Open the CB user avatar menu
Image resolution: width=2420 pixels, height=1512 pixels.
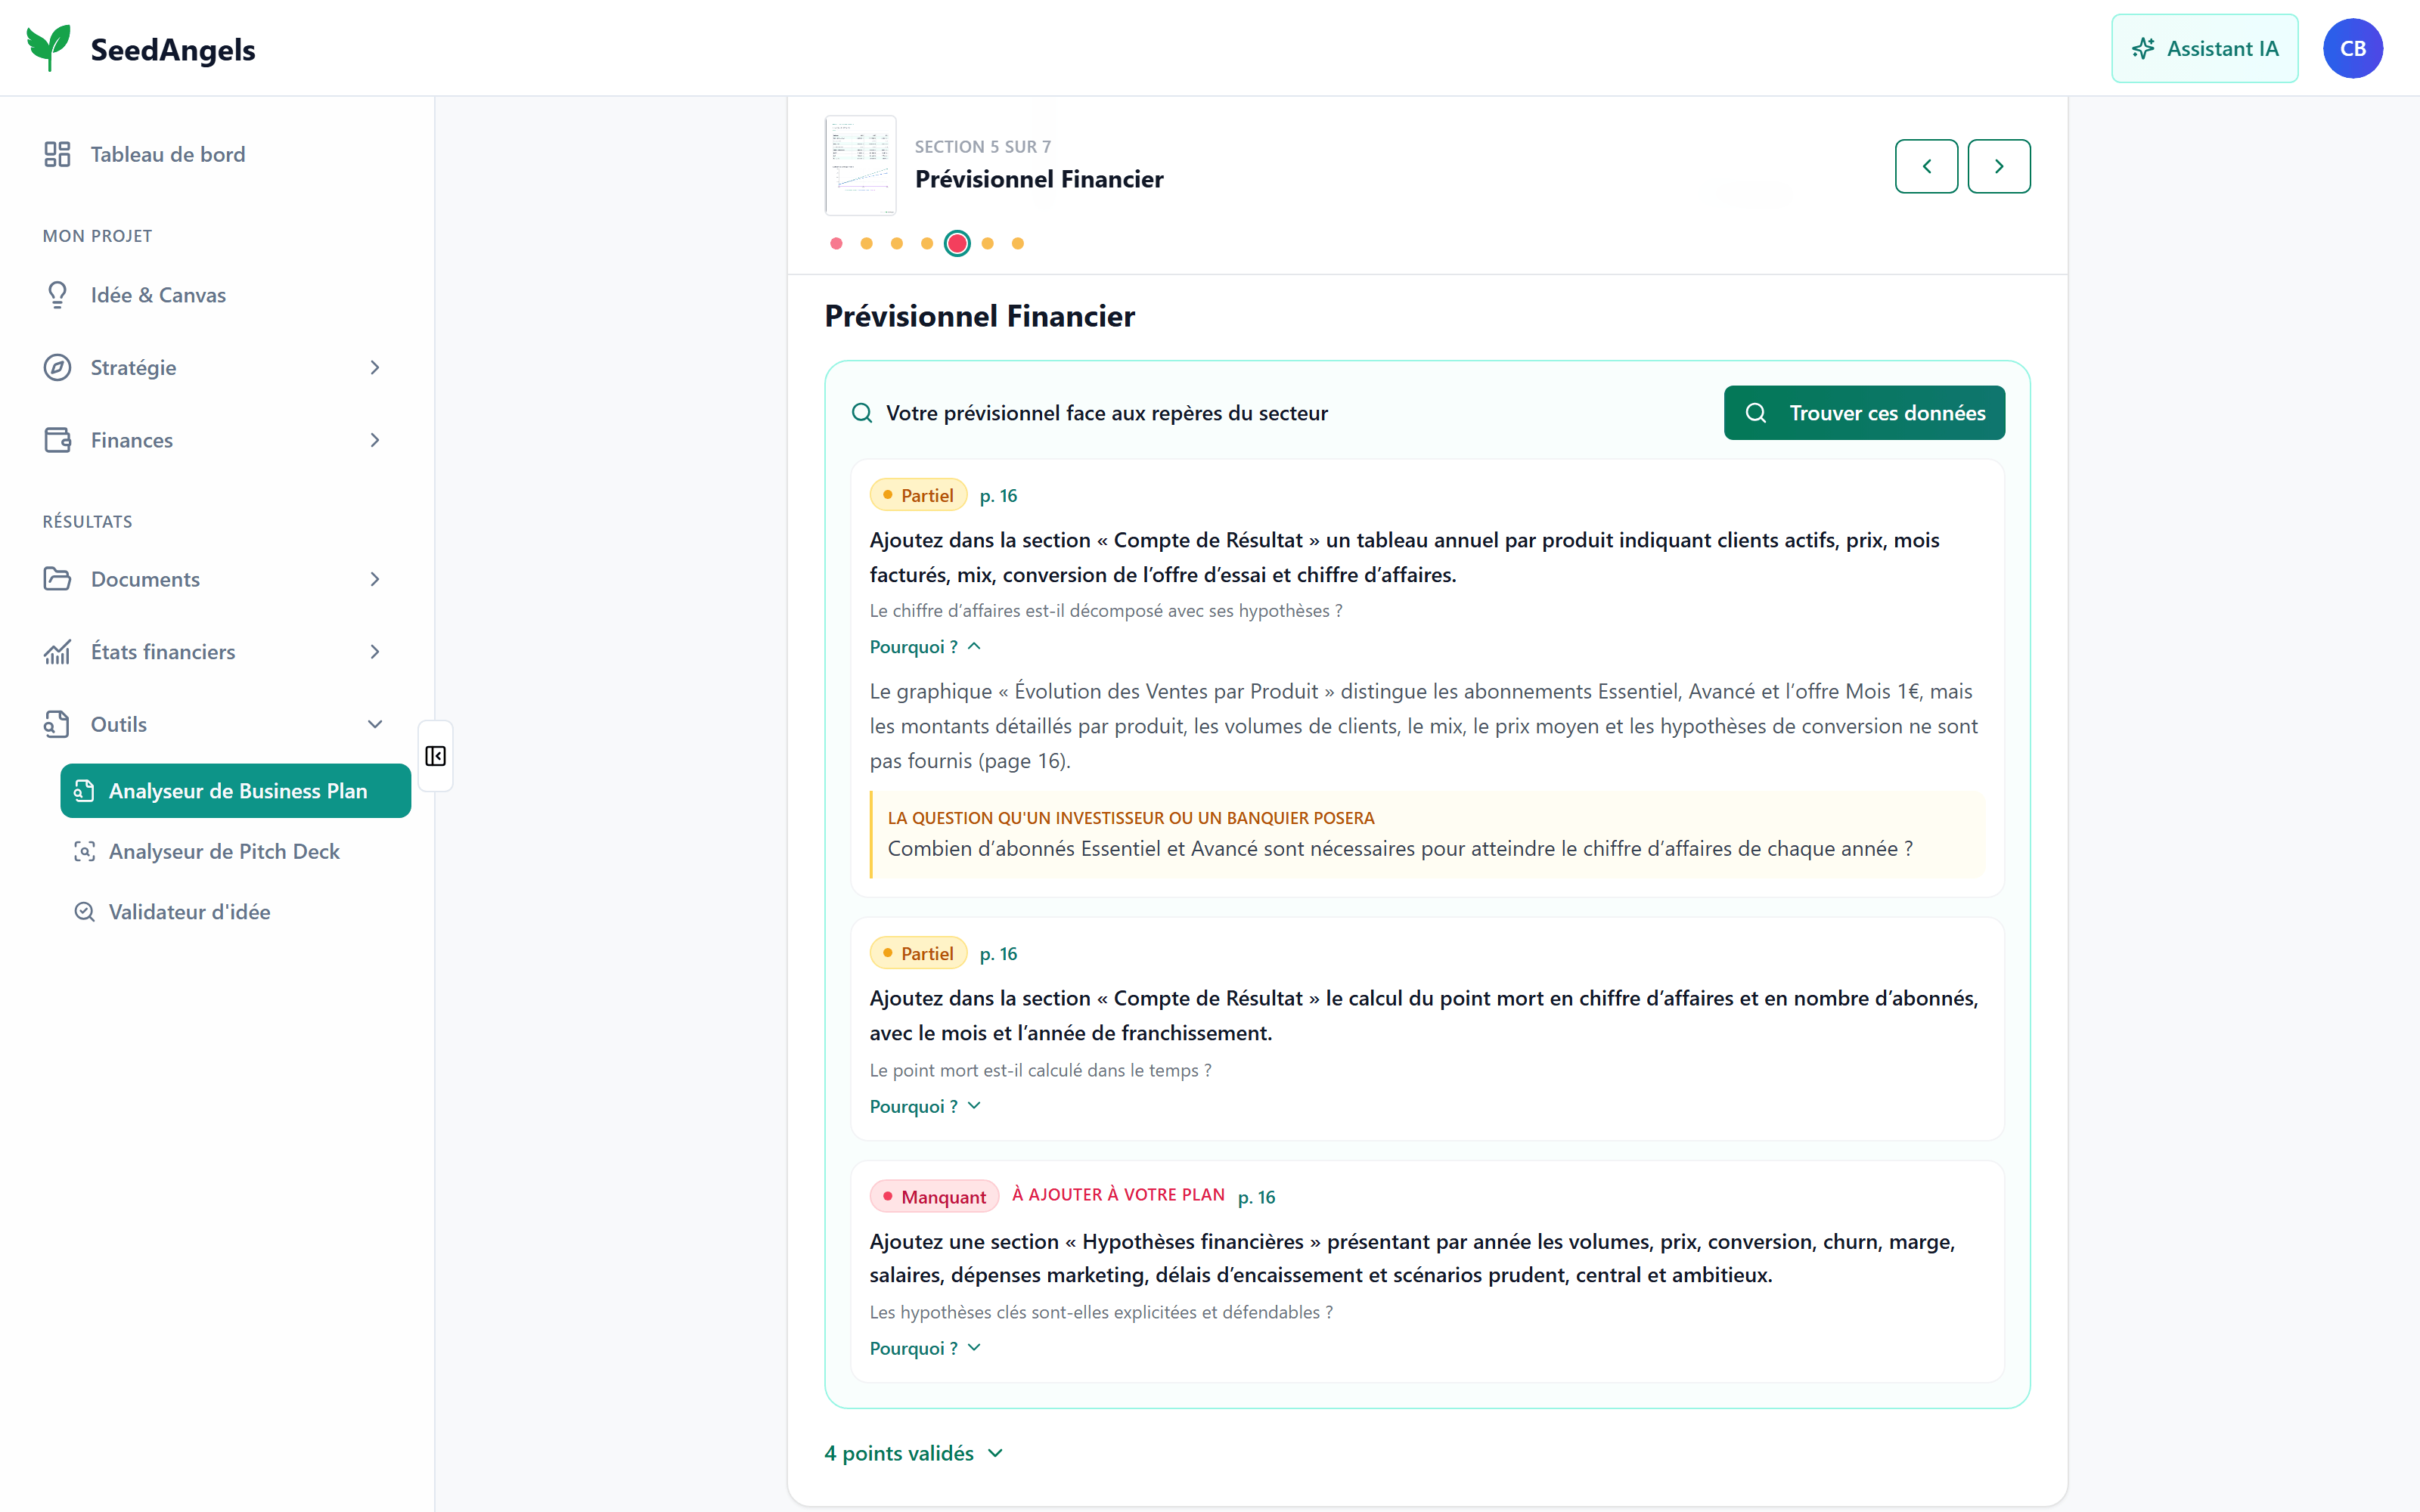pos(2352,48)
